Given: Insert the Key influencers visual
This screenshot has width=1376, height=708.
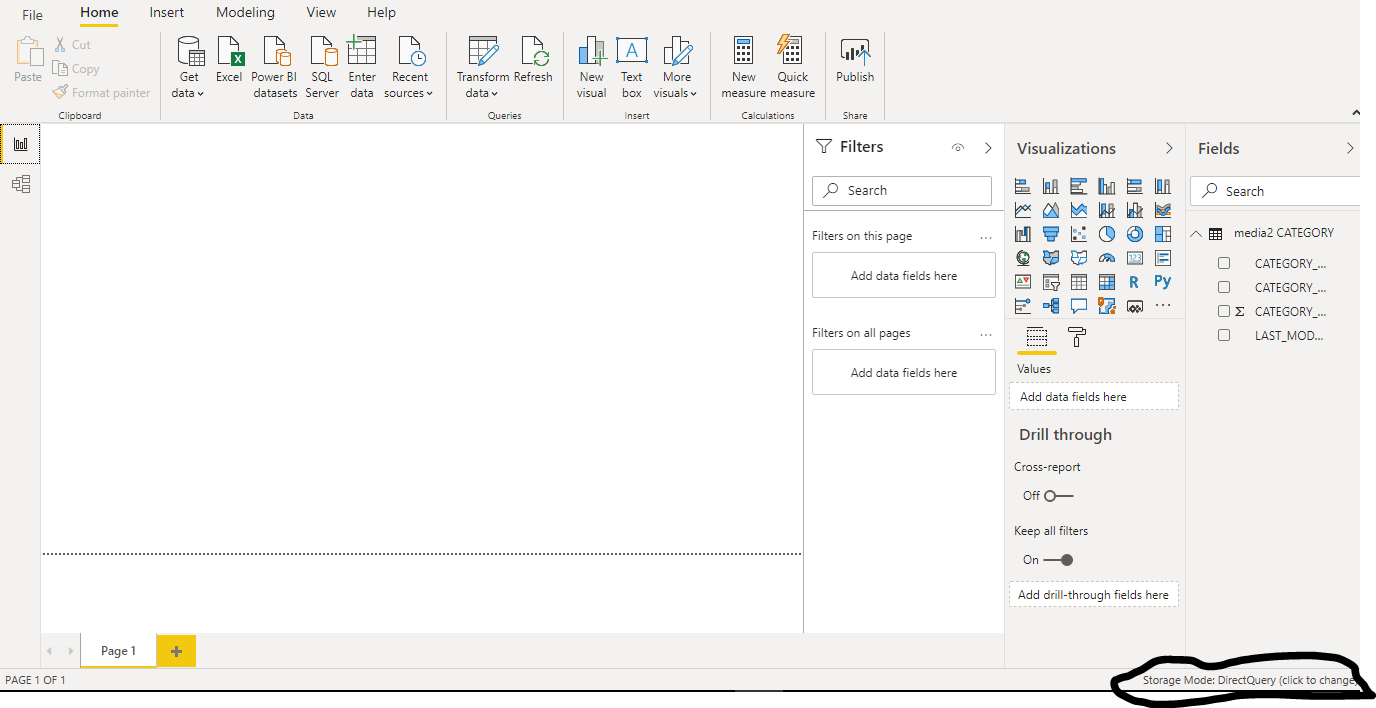Looking at the screenshot, I should pyautogui.click(x=1022, y=306).
